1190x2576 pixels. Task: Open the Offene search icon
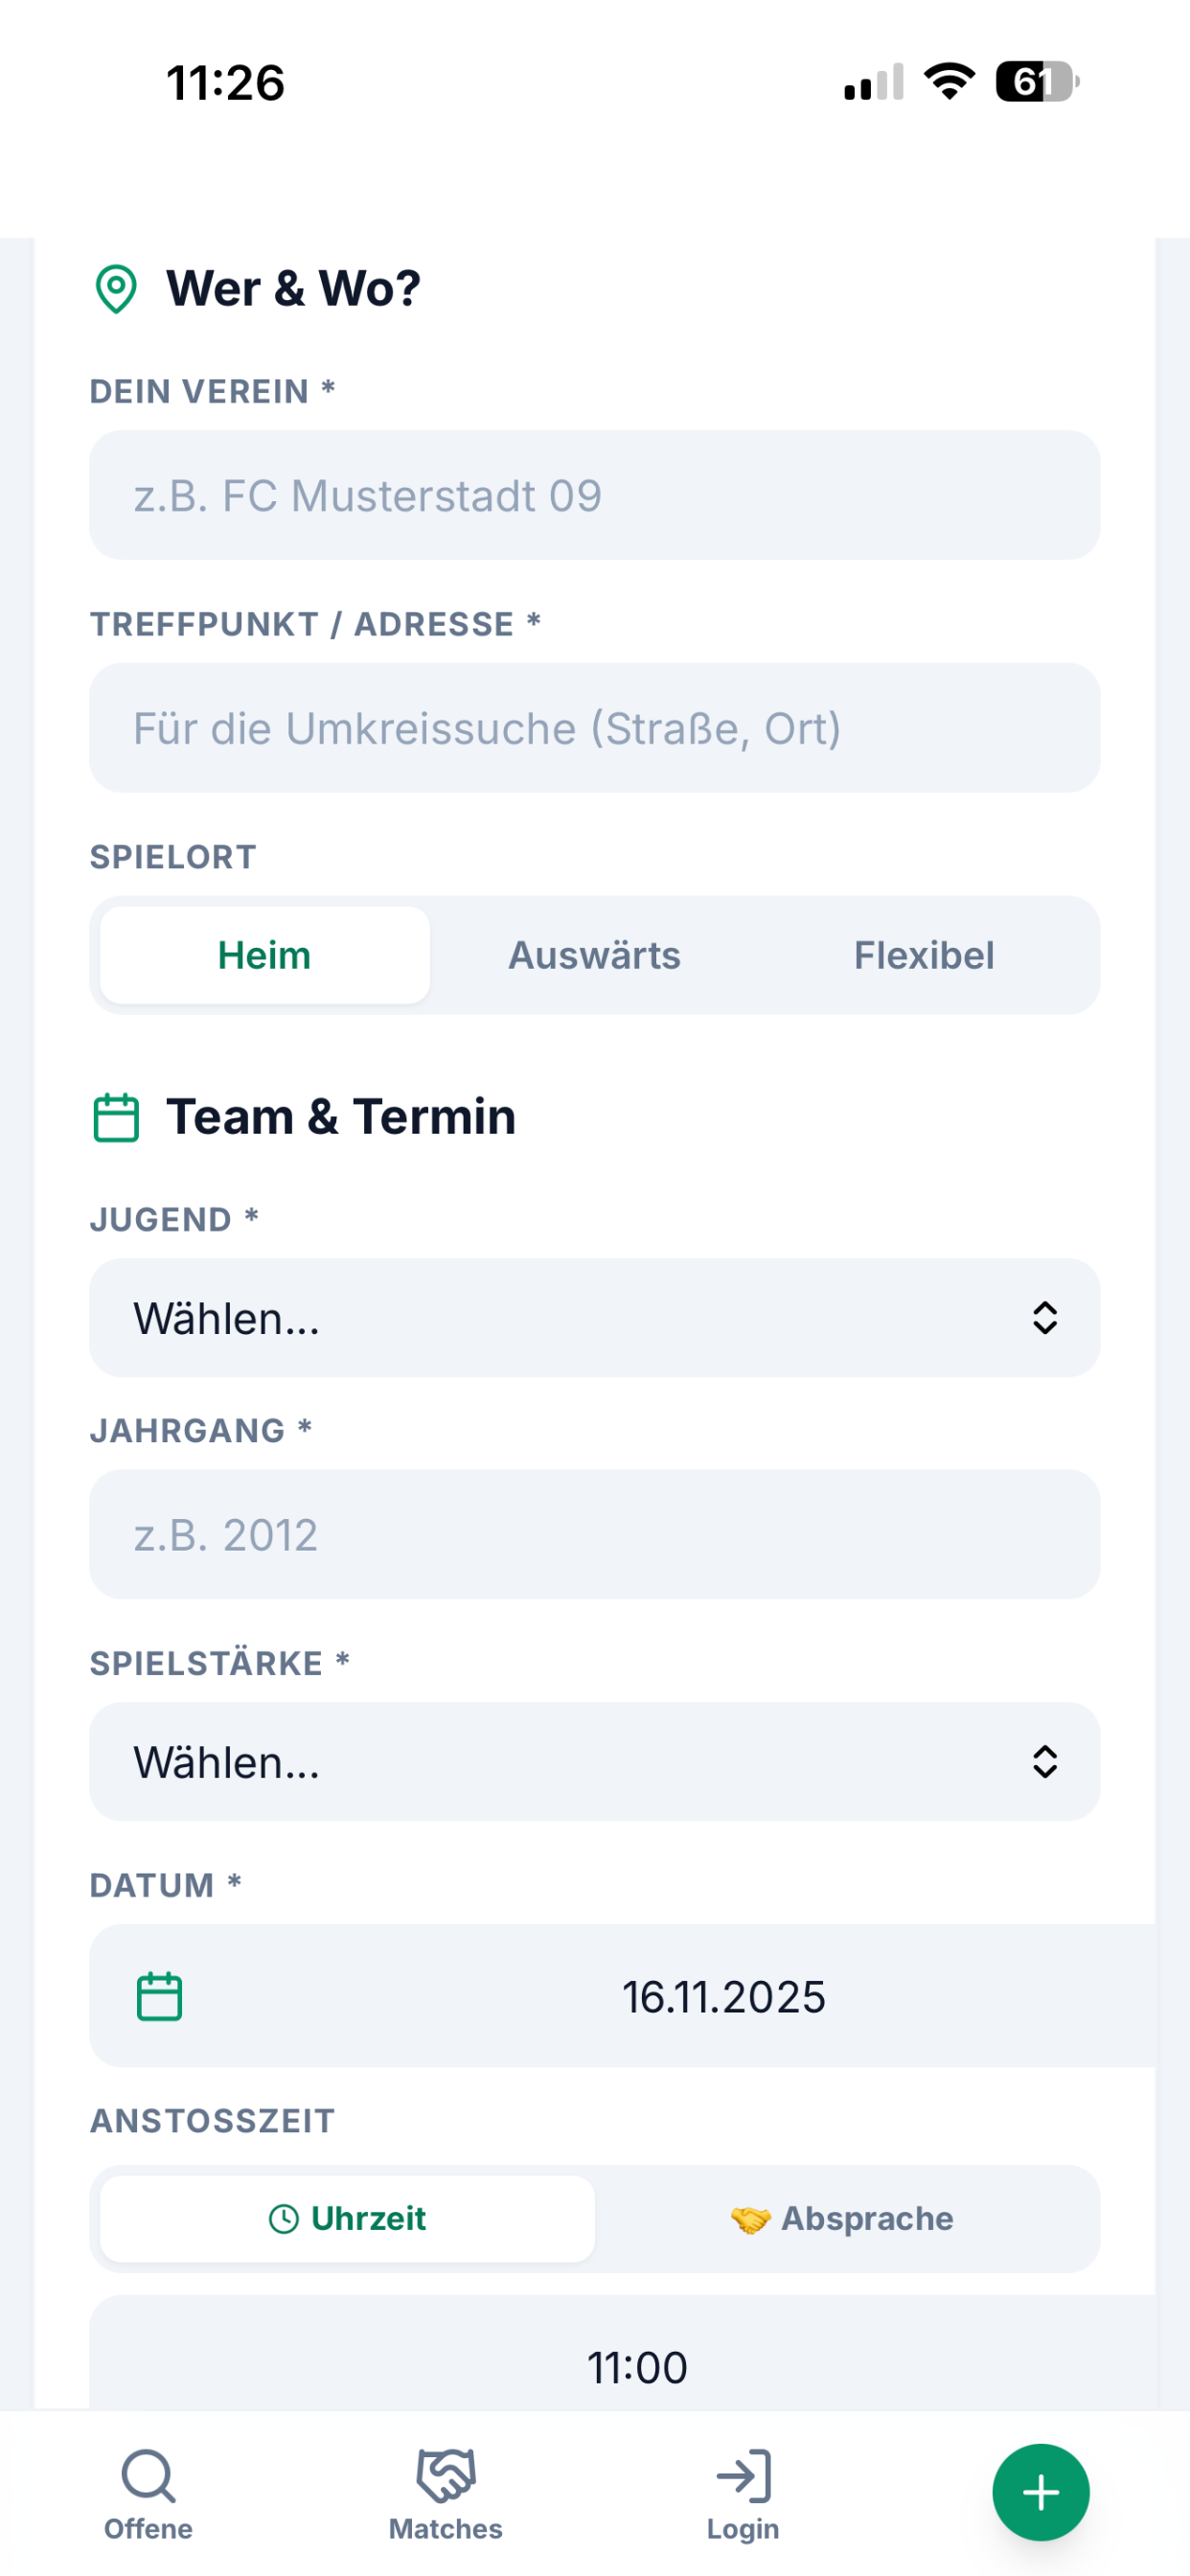(x=148, y=2475)
